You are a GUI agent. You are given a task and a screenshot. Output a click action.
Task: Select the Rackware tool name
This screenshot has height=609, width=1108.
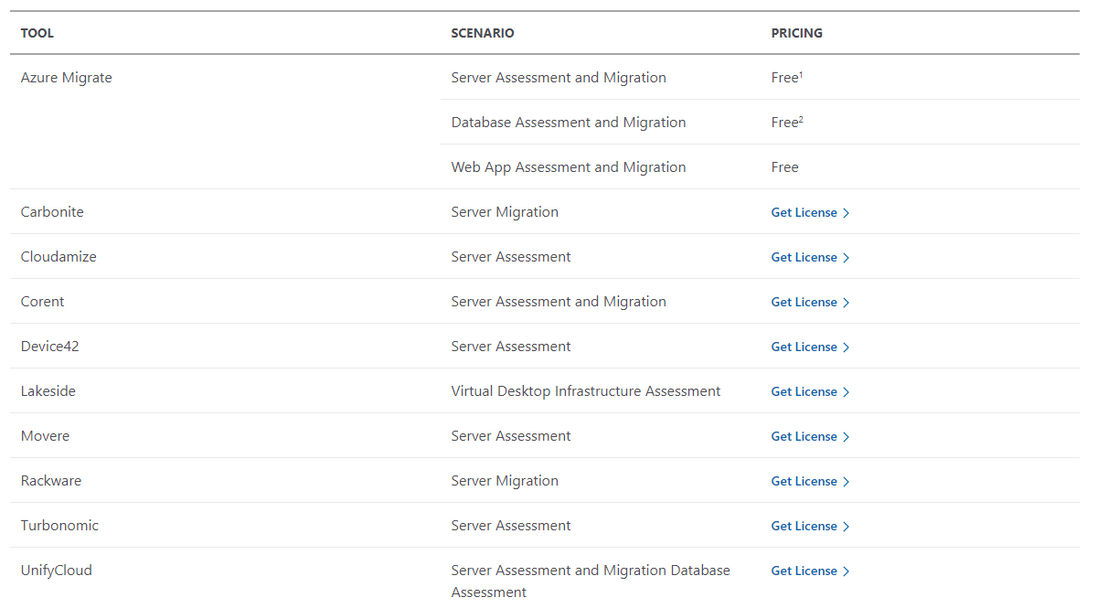pyautogui.click(x=51, y=480)
